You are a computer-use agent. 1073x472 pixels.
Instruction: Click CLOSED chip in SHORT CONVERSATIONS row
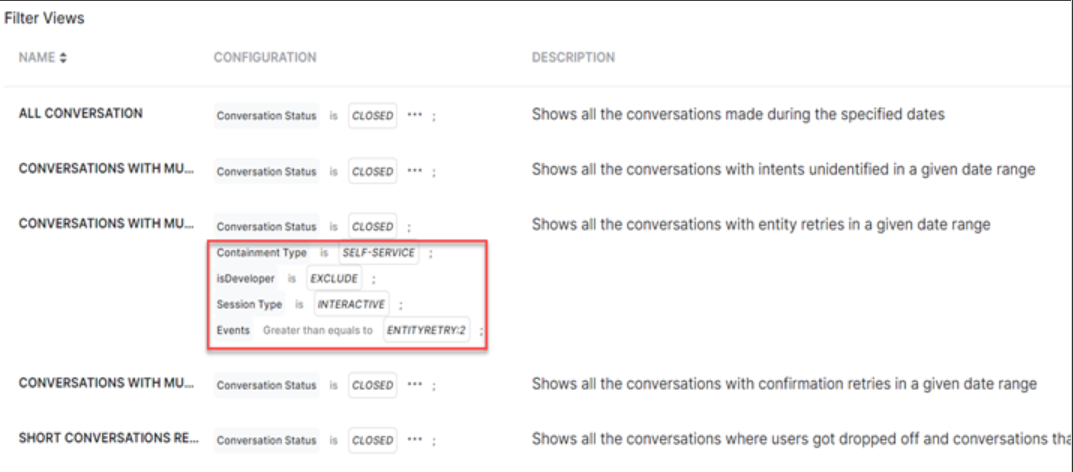(372, 440)
